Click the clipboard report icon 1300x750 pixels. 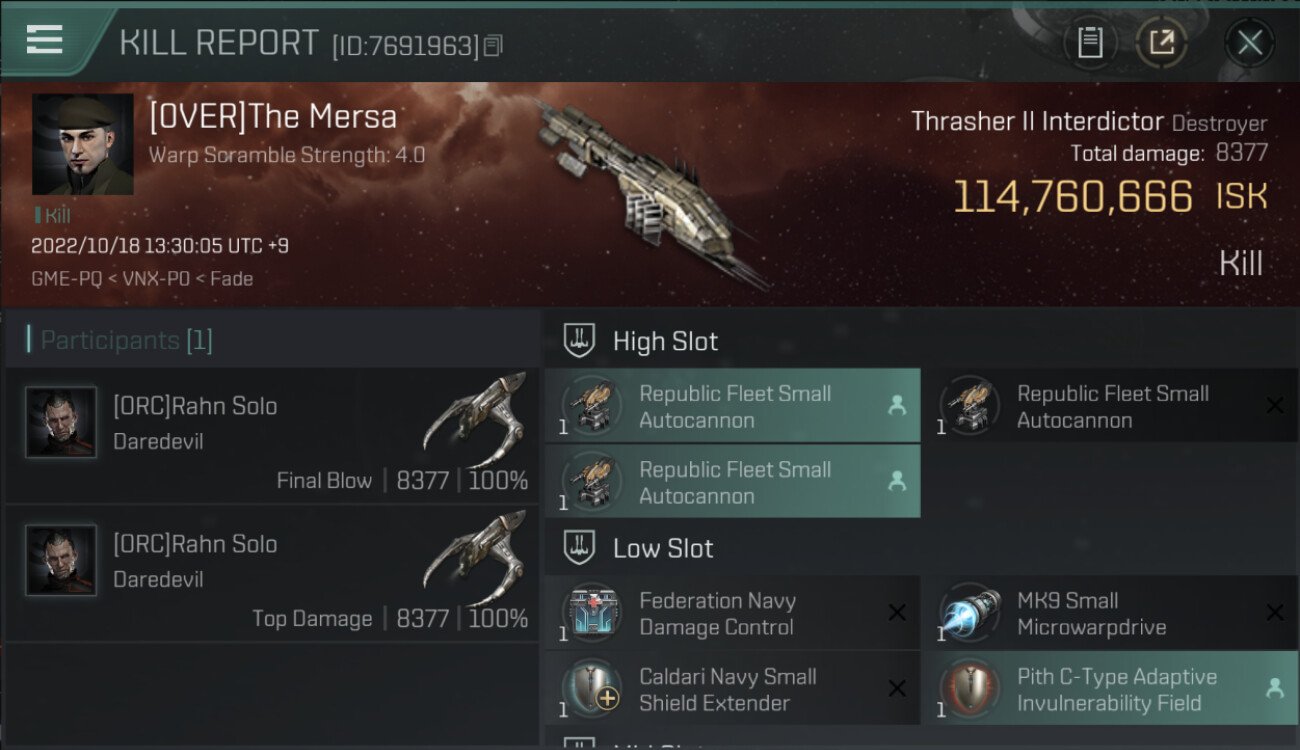tap(1090, 43)
